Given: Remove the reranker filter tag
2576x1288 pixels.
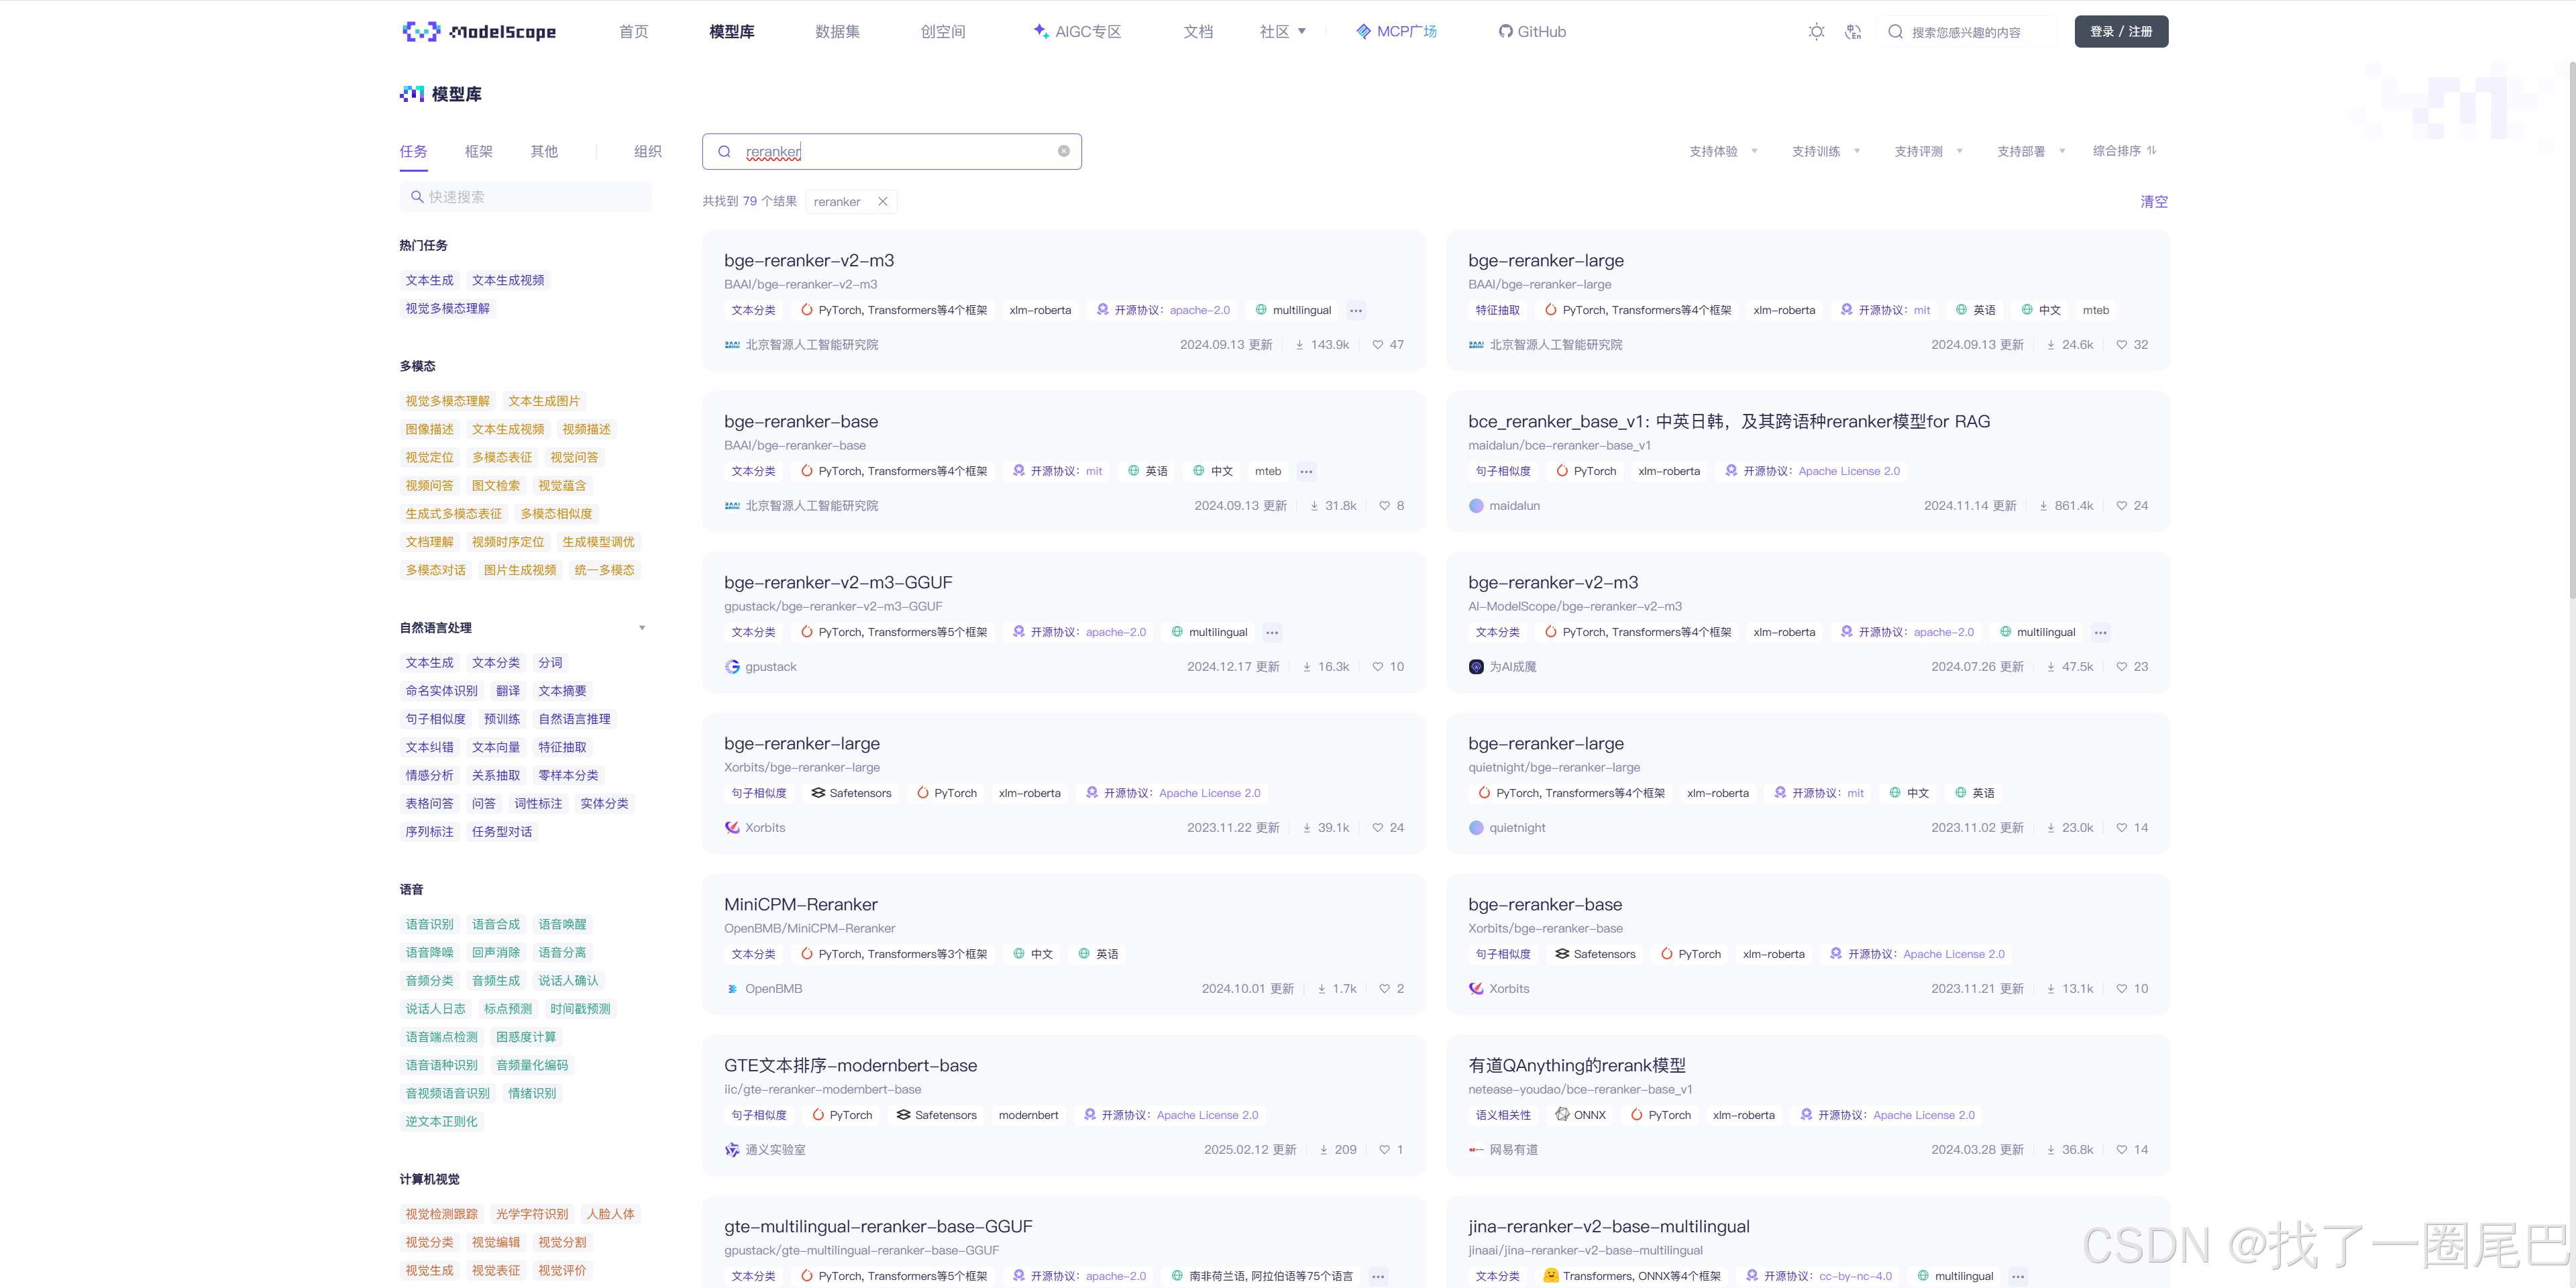Looking at the screenshot, I should (882, 202).
